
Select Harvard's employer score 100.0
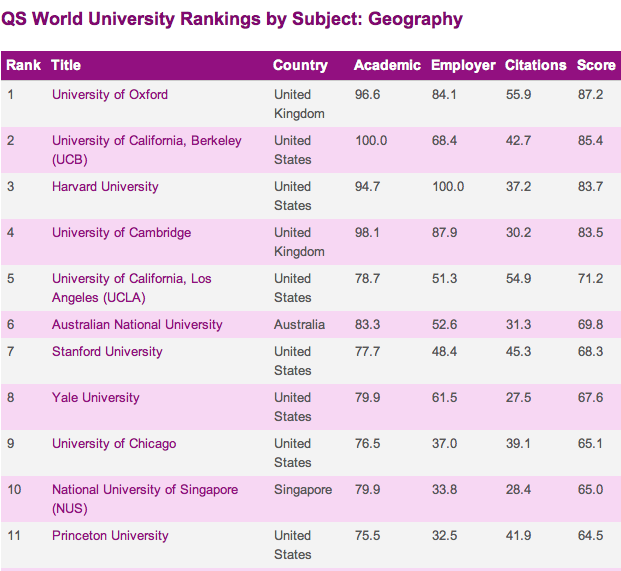448,187
